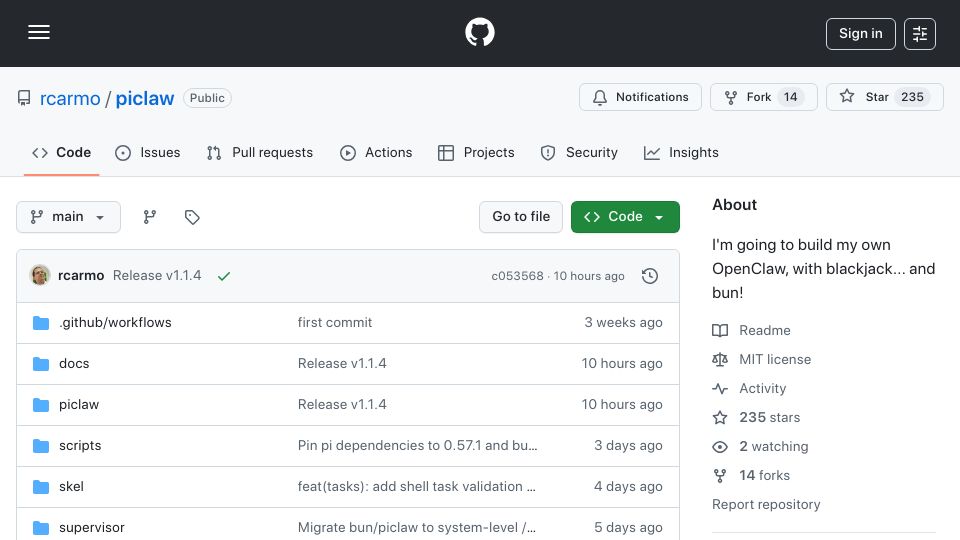View the stargazer count of 235
The height and width of the screenshot is (540, 960).
(912, 97)
